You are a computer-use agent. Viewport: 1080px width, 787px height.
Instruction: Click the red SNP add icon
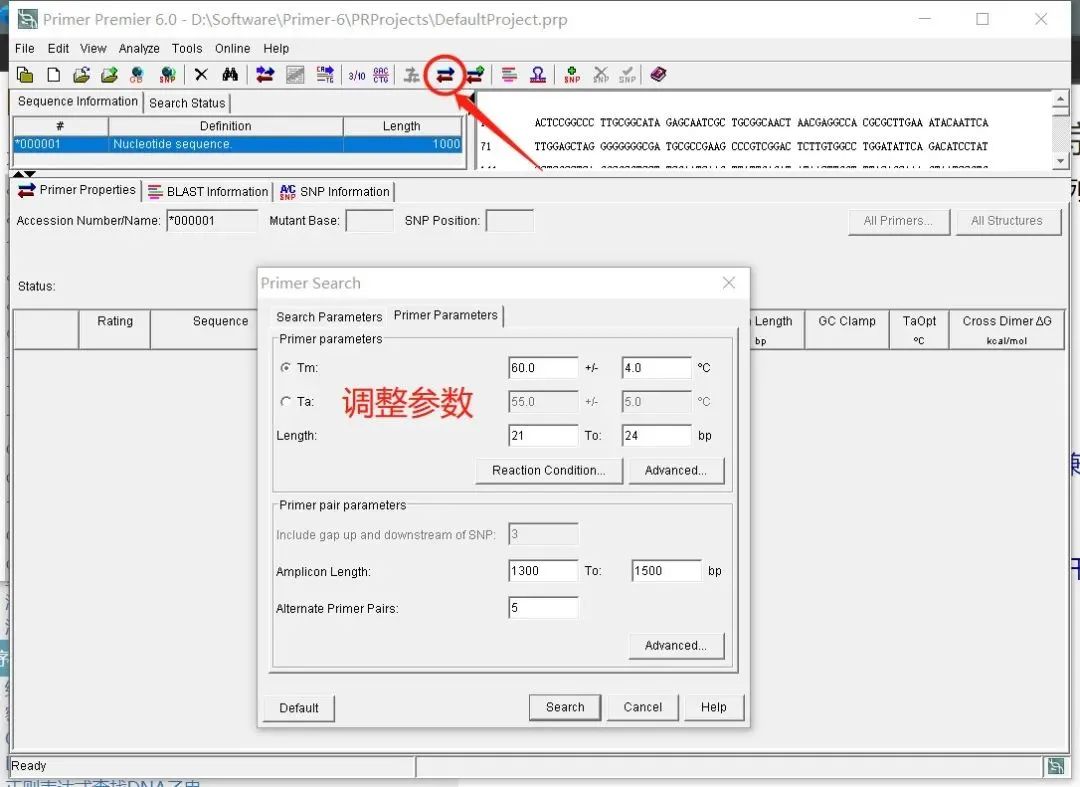572,74
